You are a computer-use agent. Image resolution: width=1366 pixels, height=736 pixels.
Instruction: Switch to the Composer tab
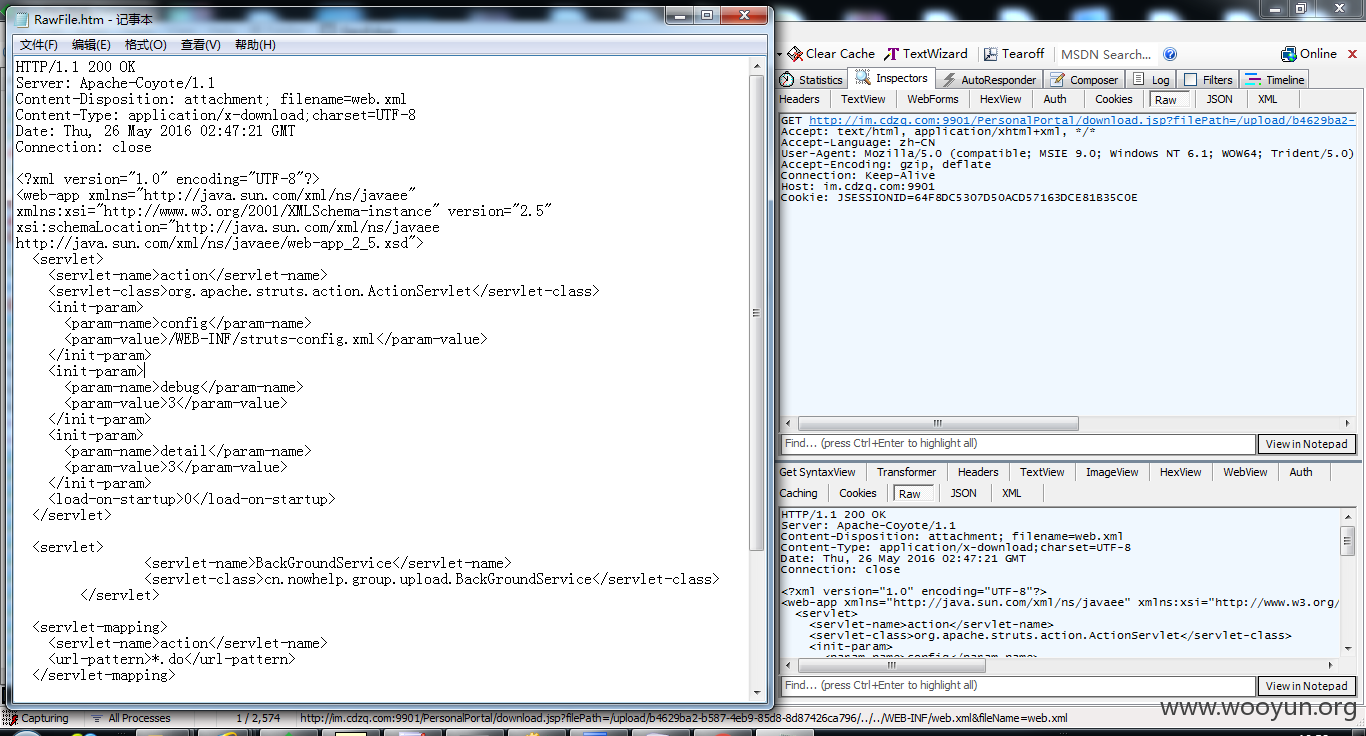[x=1084, y=79]
